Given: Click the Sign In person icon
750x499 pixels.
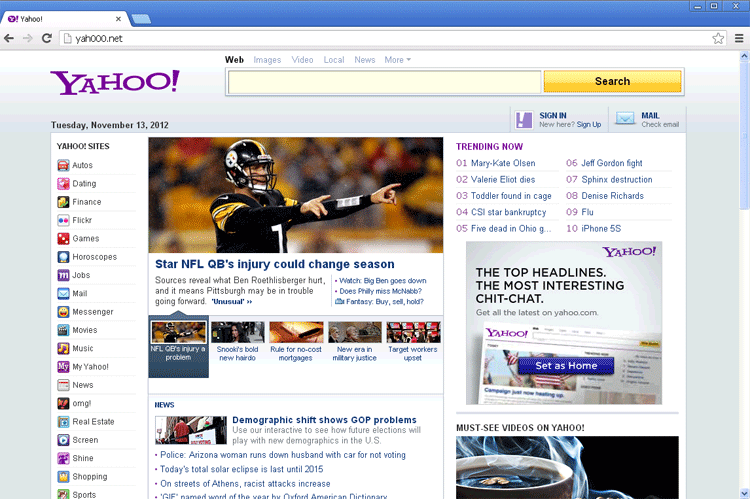Looking at the screenshot, I should coord(524,120).
